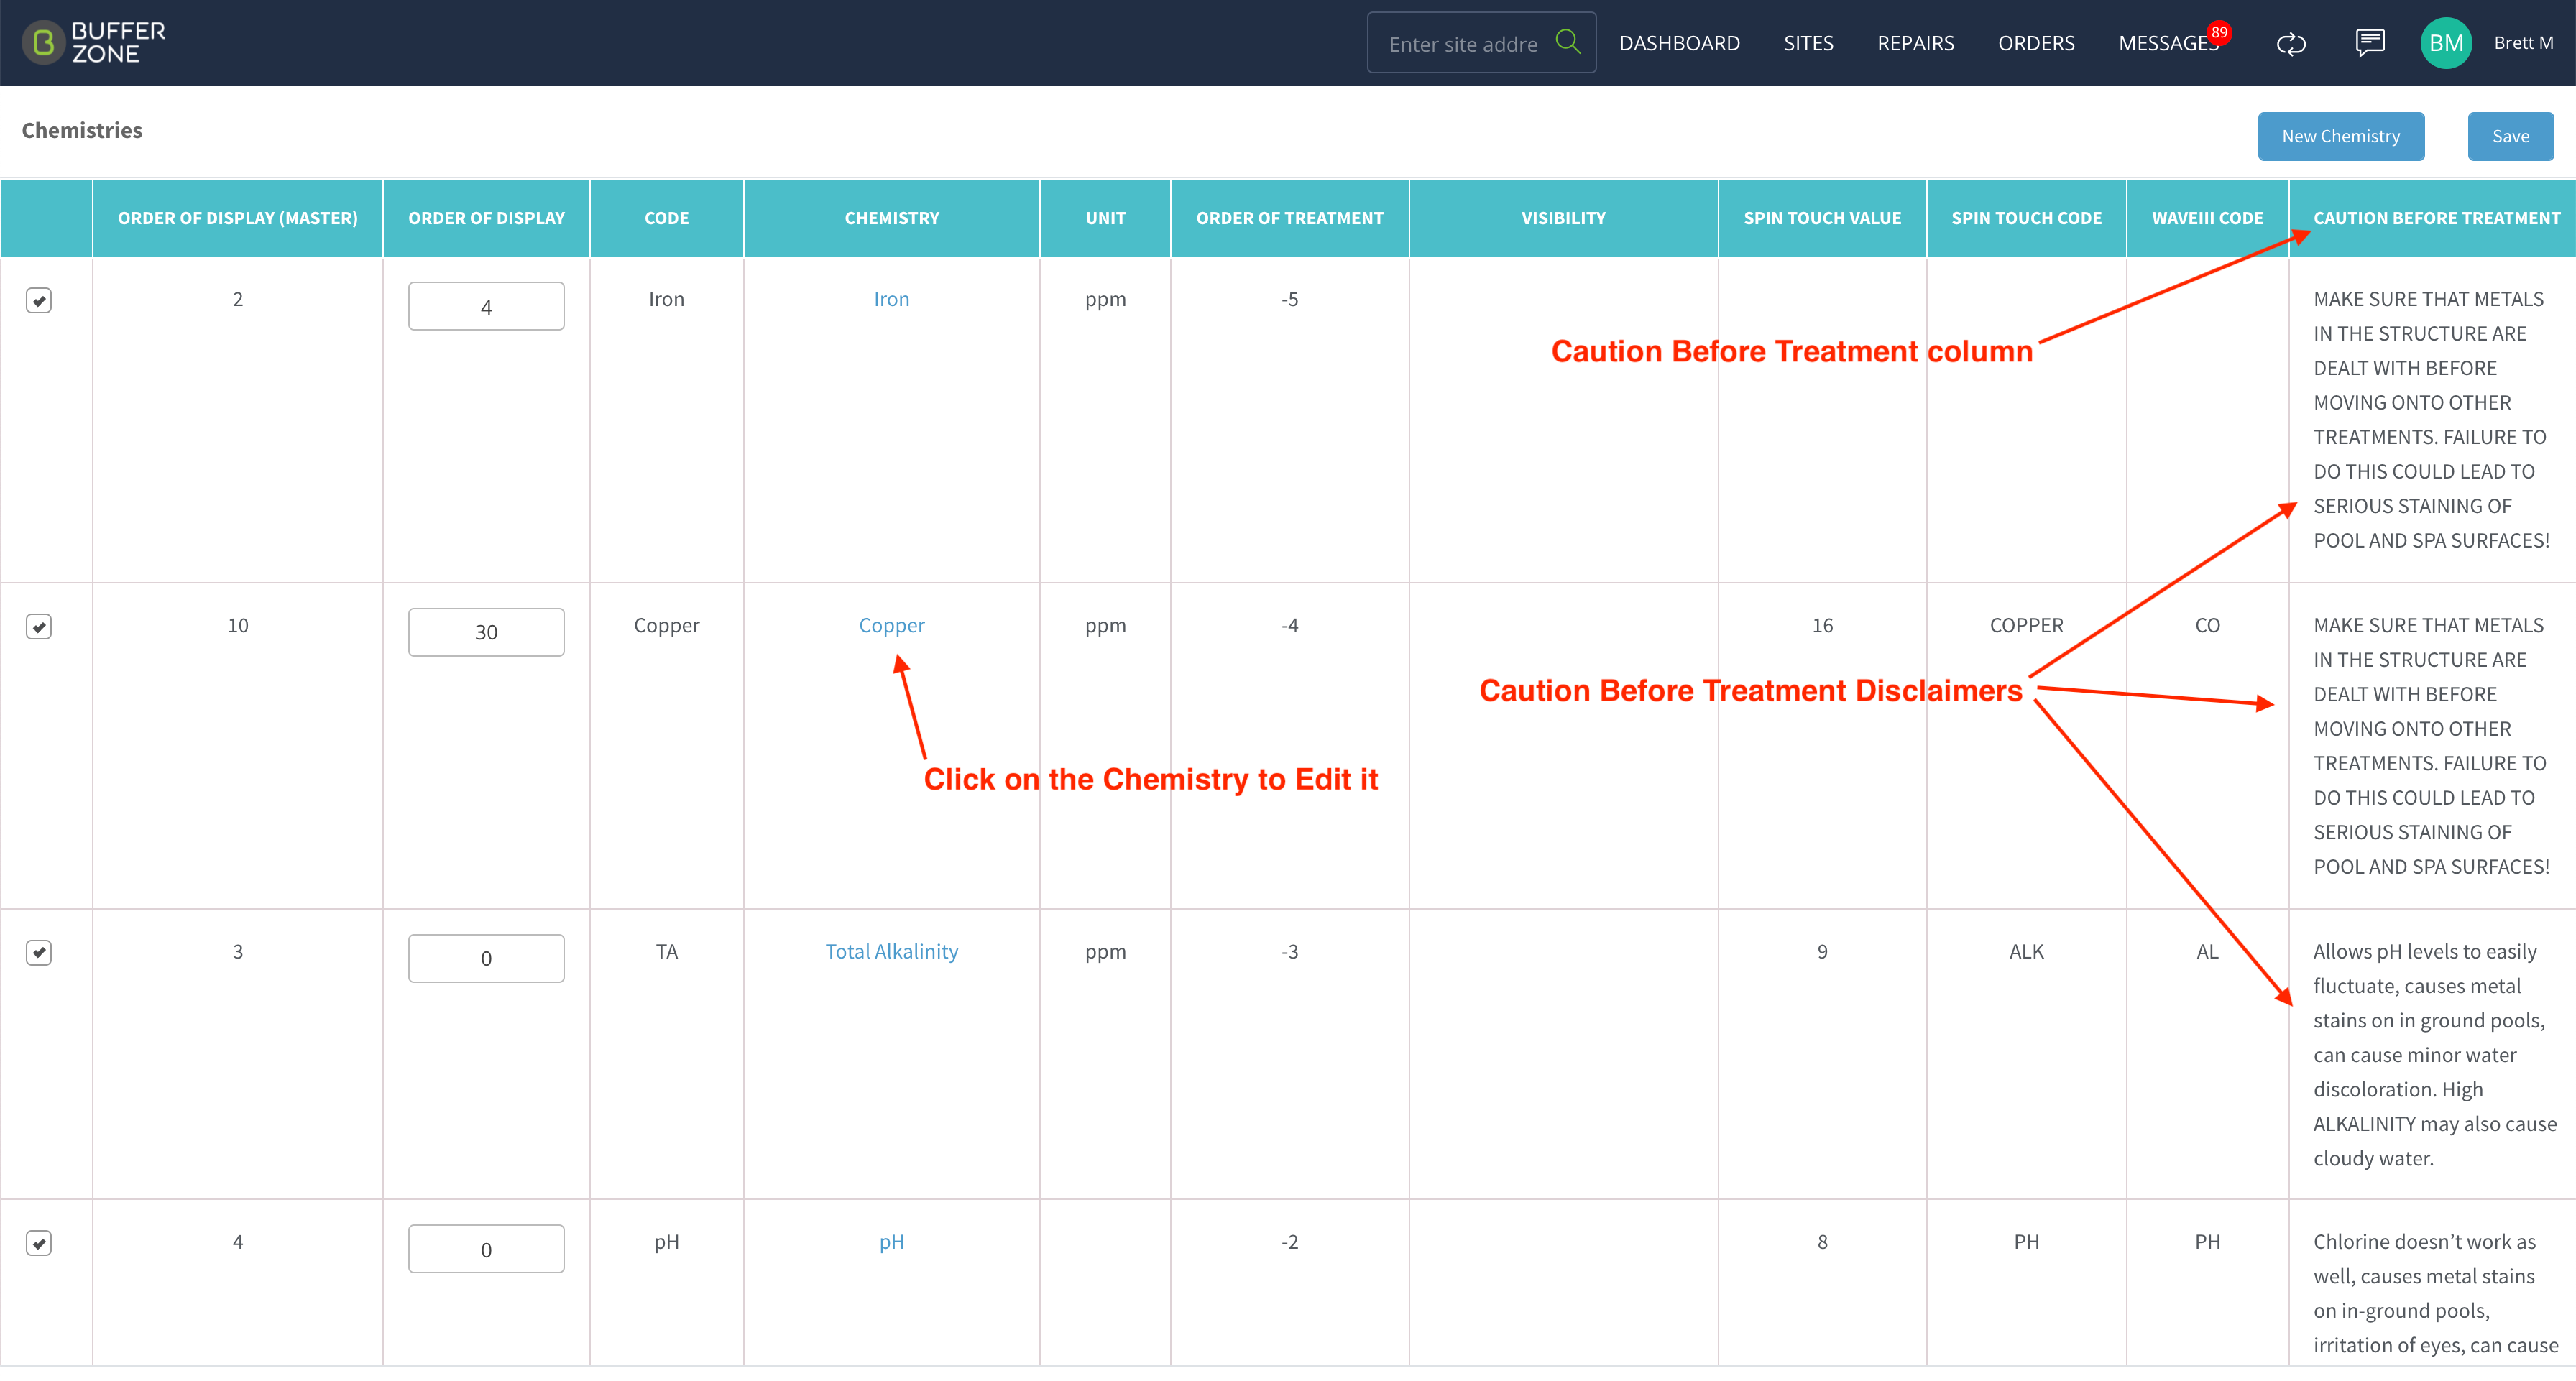The width and height of the screenshot is (2576, 1381).
Task: Click the Chemistry column header
Action: coord(891,218)
